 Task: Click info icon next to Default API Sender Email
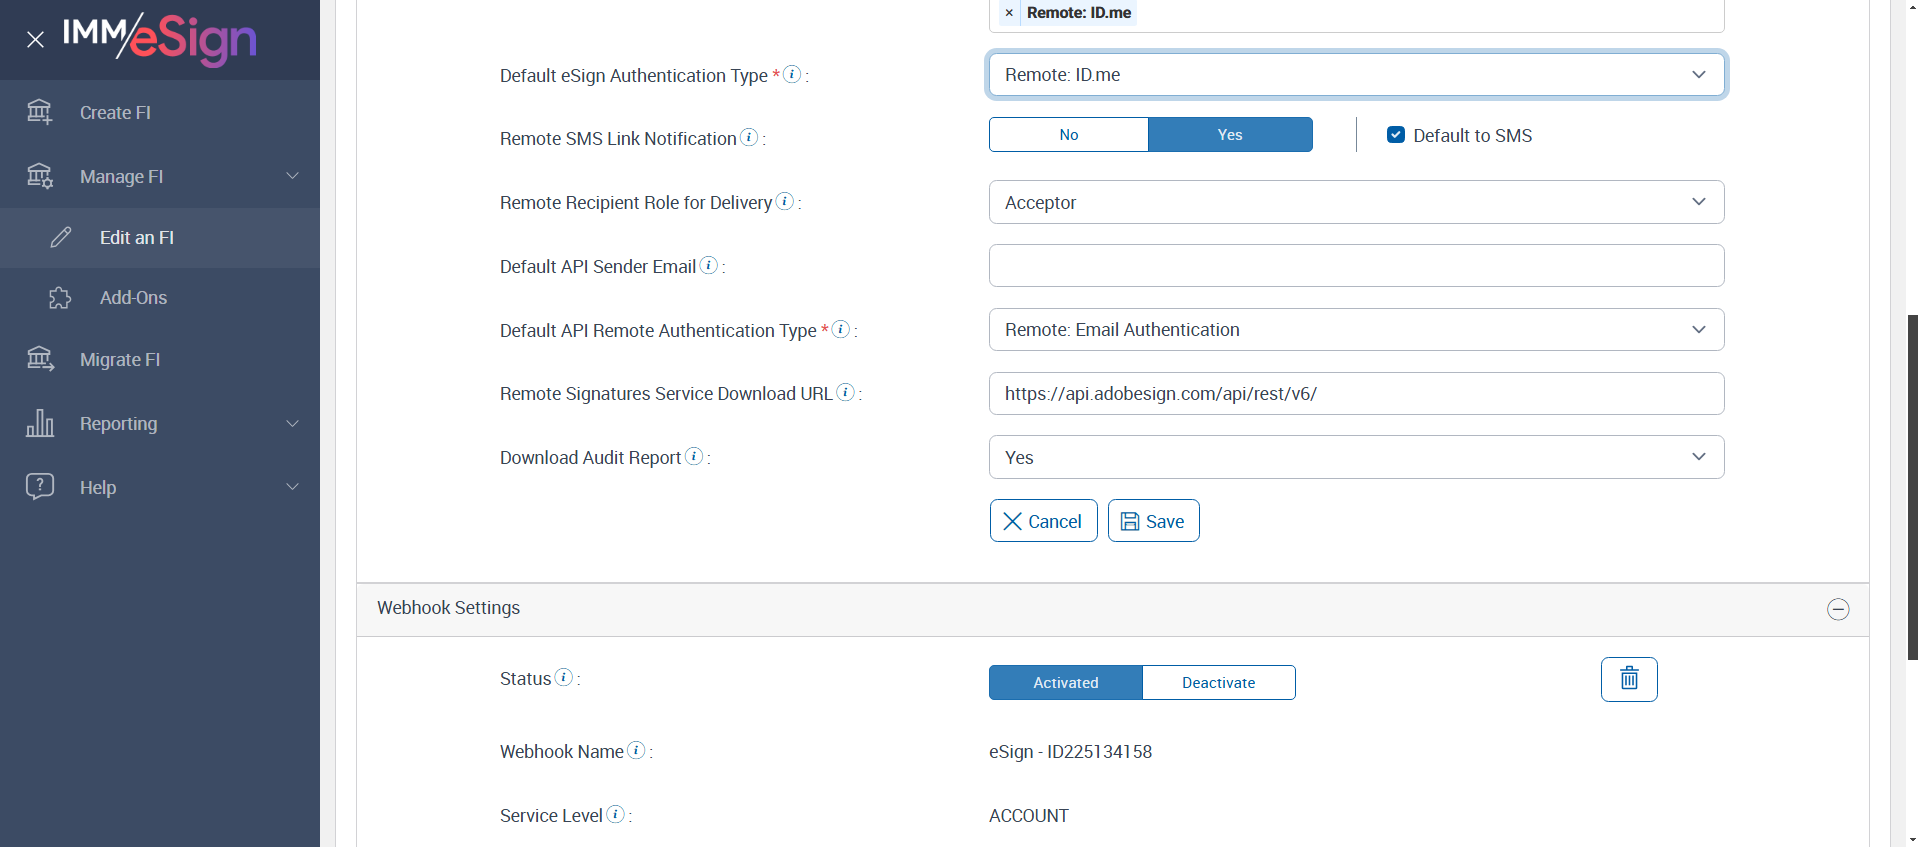tap(709, 265)
